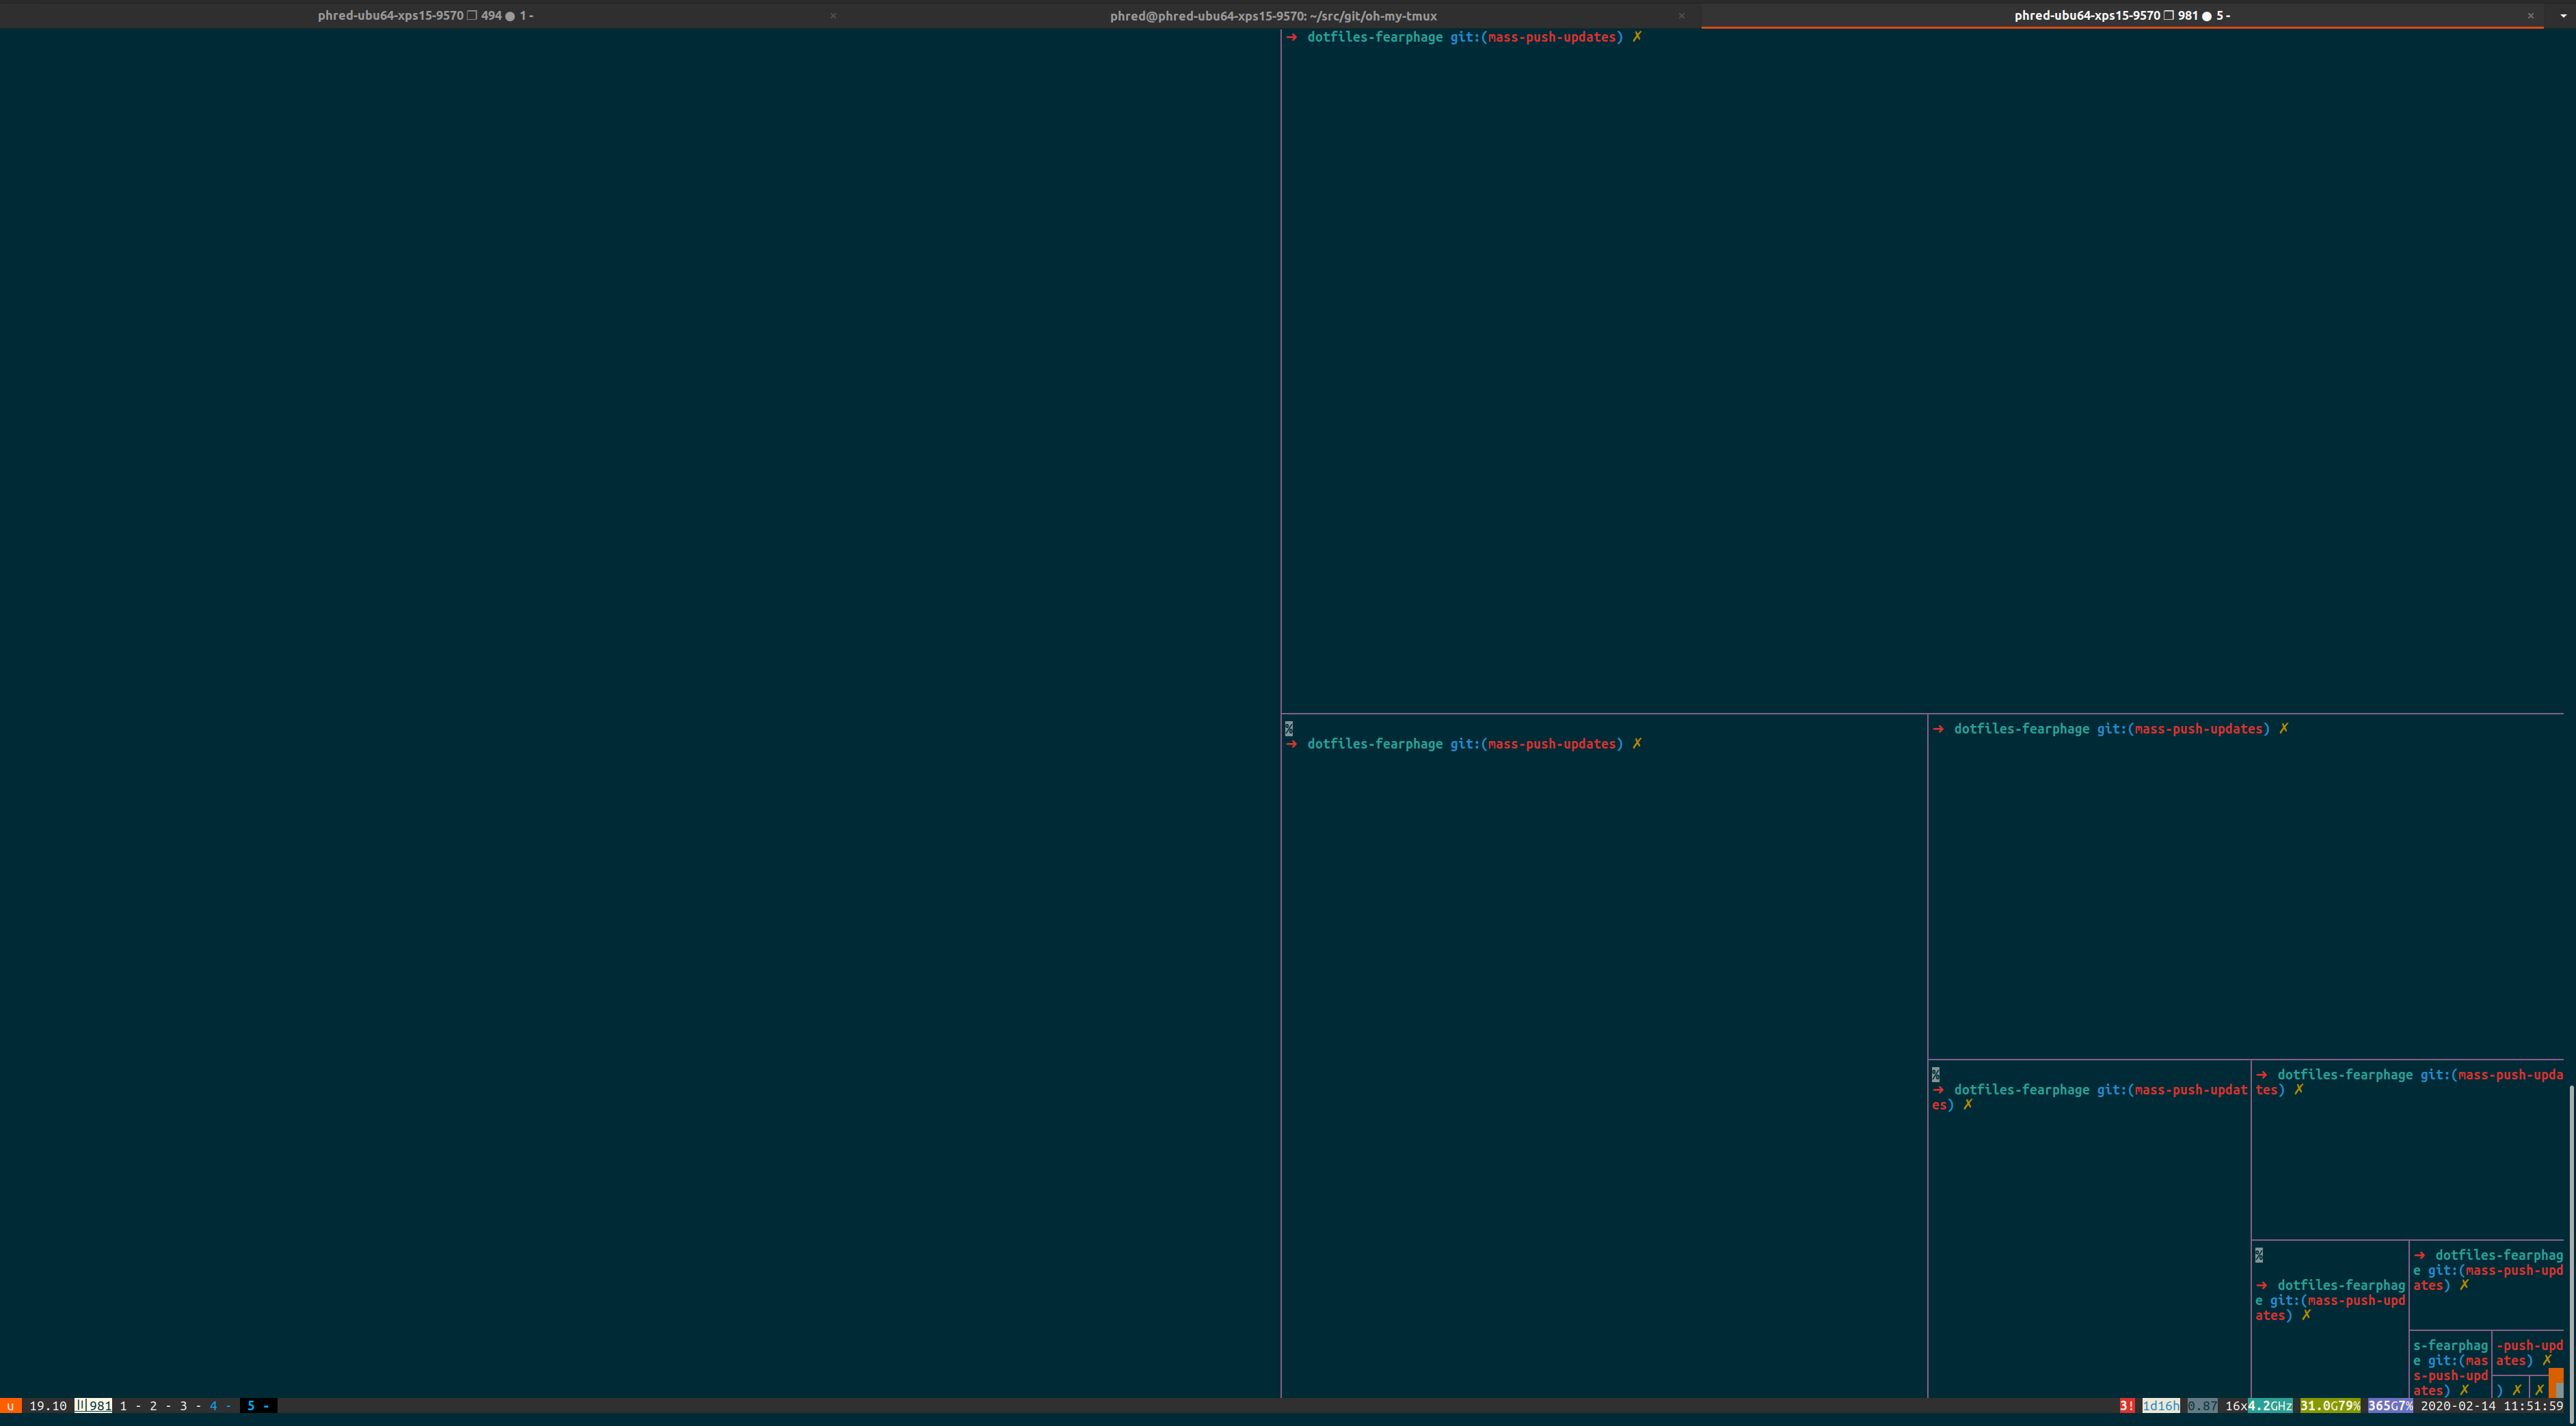Toggle the activity dot beside "5" in the titlebar
The height and width of the screenshot is (1426, 2576).
[x=2206, y=16]
